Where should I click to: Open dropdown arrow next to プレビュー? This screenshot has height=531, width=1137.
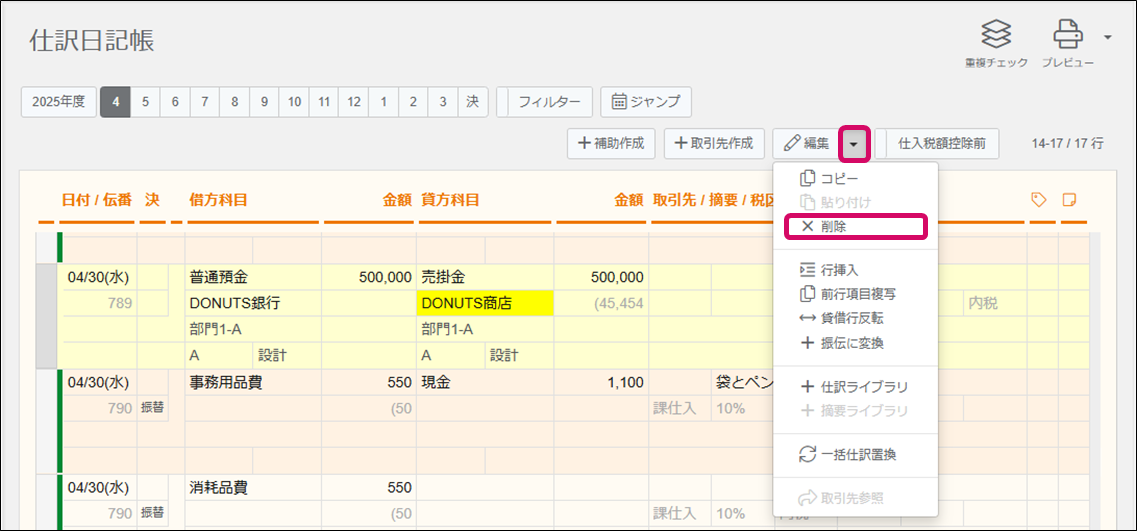point(1108,38)
